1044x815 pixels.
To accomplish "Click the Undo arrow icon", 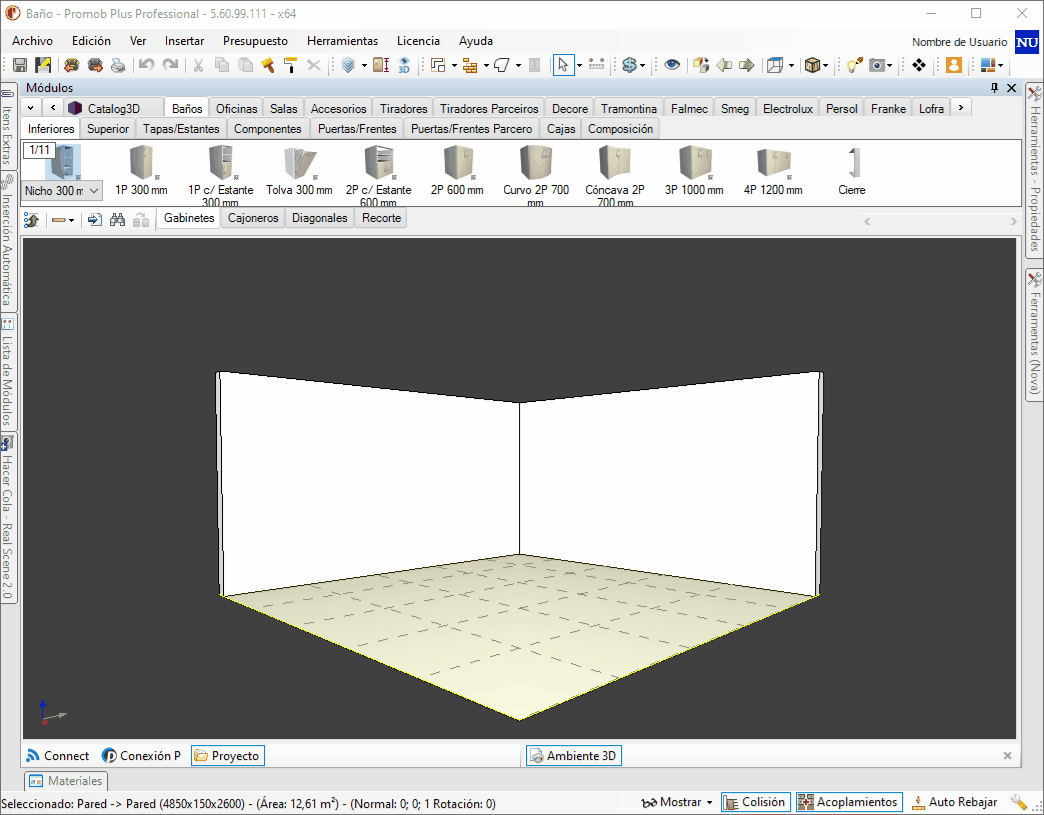I will pyautogui.click(x=146, y=65).
